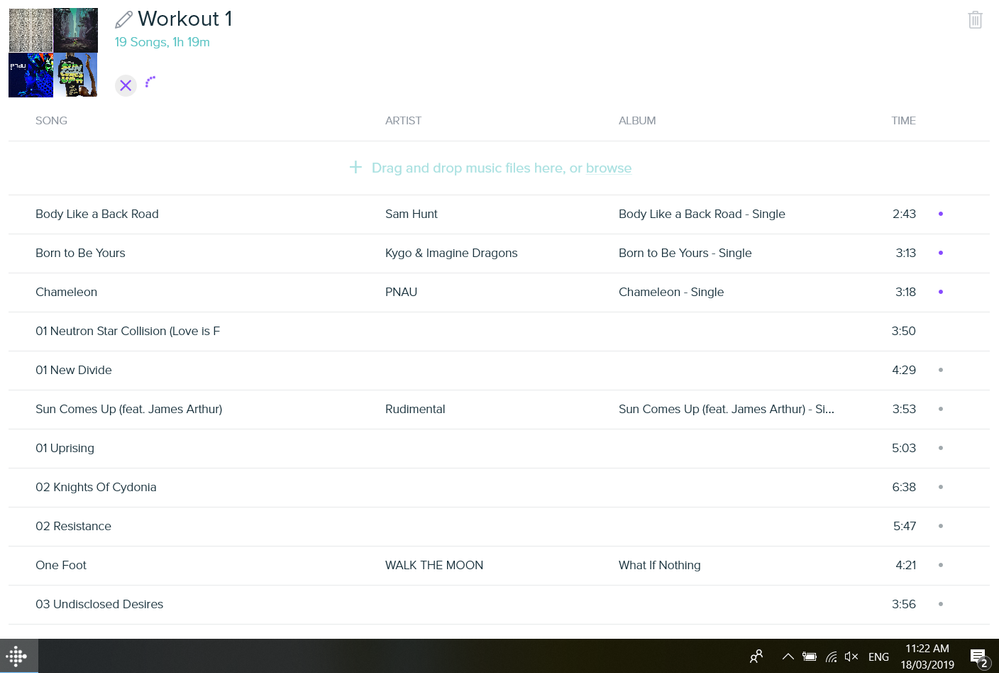Click artist Kygo & Imagine Dragons

[451, 253]
